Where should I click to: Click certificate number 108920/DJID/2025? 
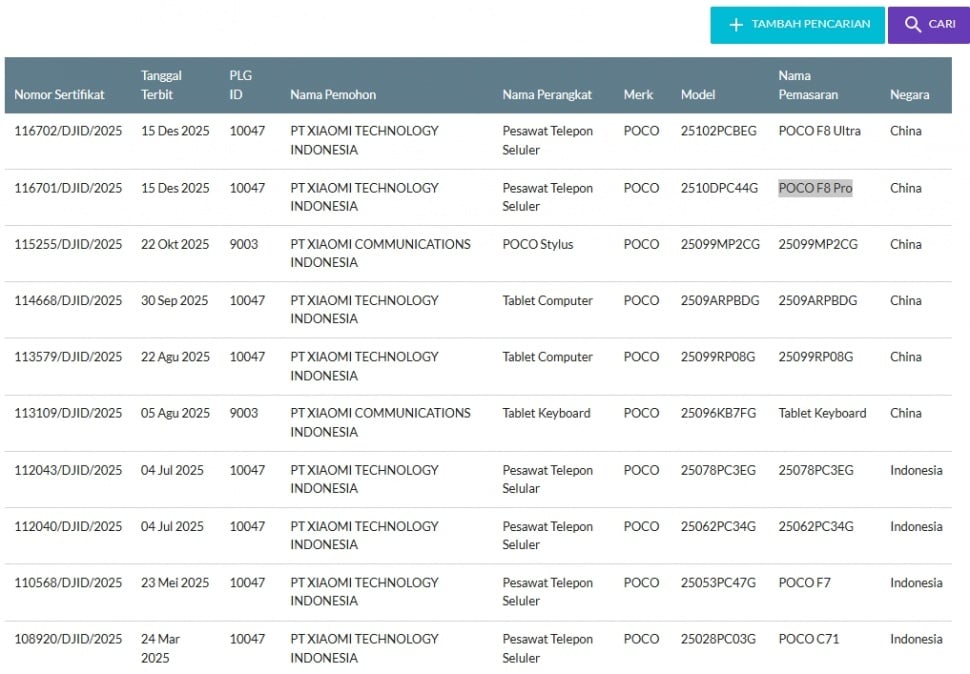[x=68, y=639]
